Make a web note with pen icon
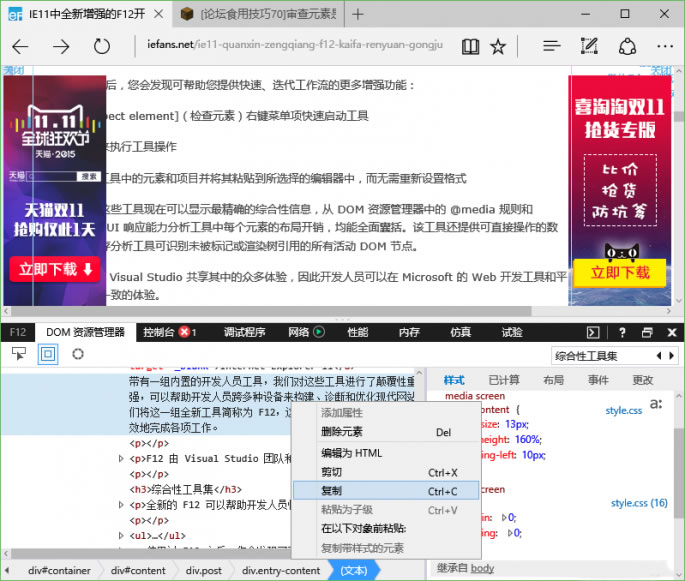 [x=589, y=47]
